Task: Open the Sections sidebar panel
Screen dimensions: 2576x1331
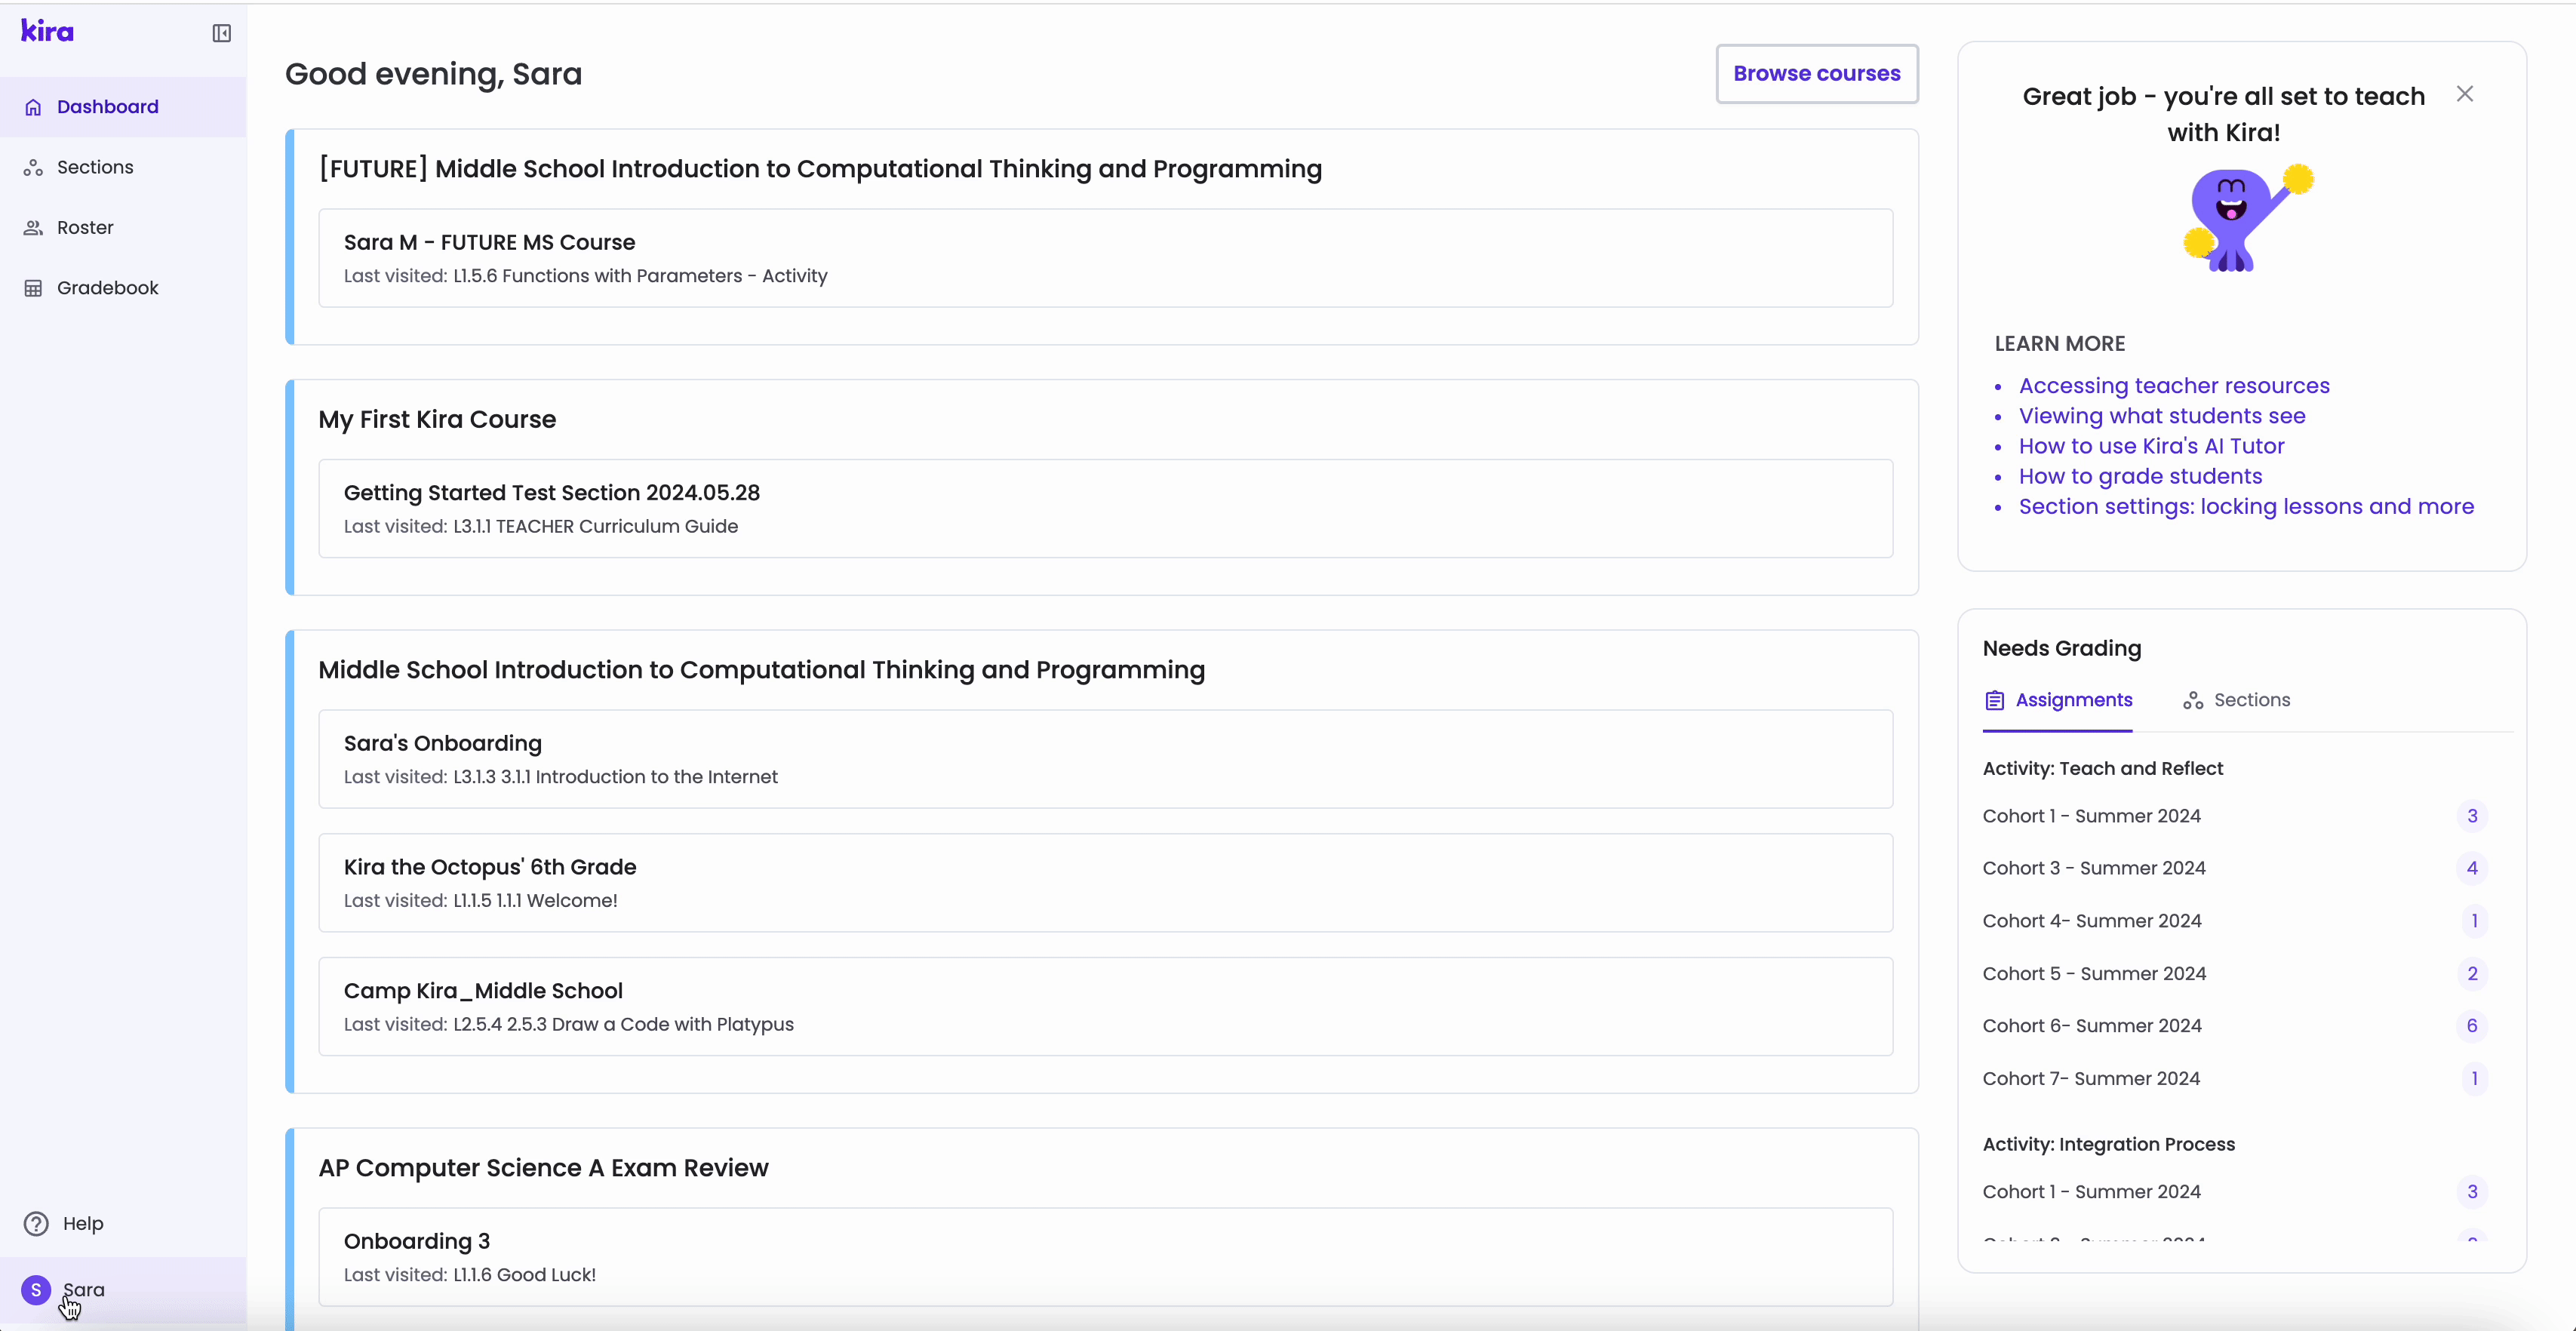Action: [95, 166]
